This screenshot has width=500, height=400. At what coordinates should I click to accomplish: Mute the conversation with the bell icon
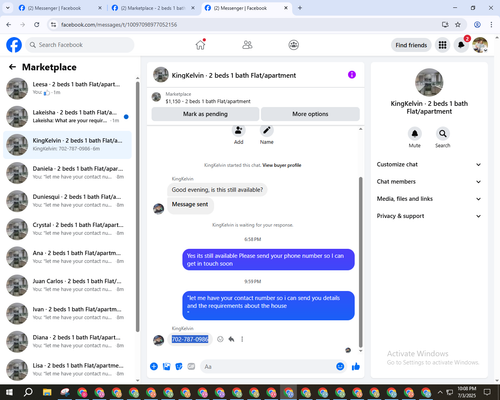pos(414,134)
